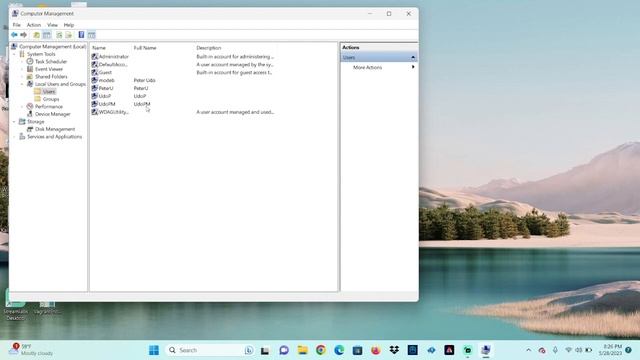
Task: Click 'Built-in account for guest access' description
Action: [234, 73]
